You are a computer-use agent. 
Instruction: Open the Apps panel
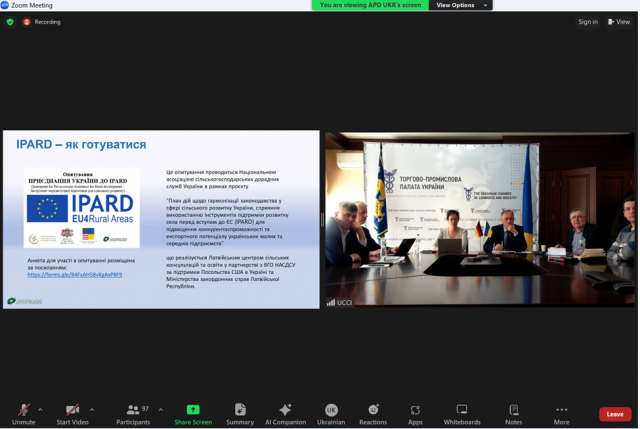[415, 414]
